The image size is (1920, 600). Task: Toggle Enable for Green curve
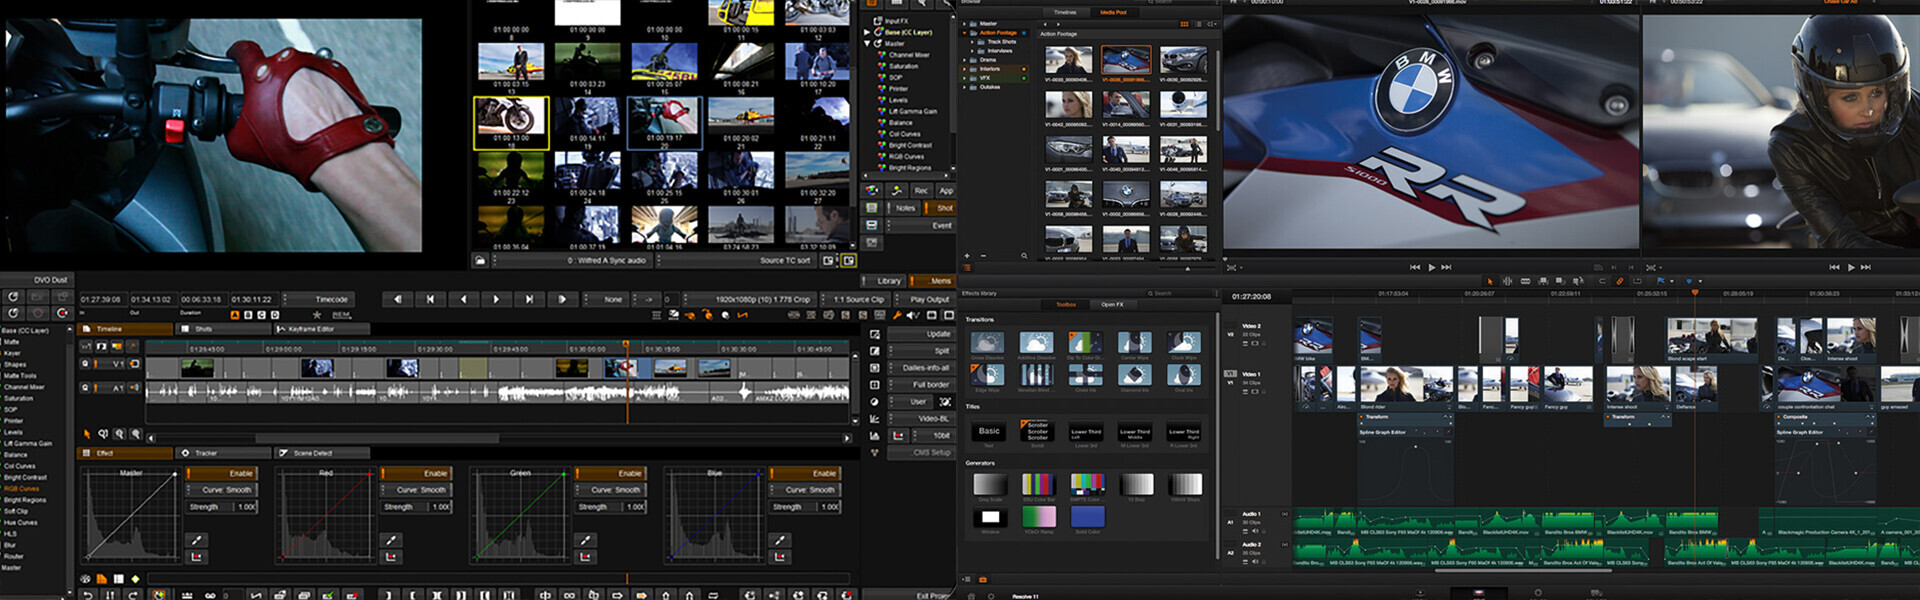pos(610,473)
